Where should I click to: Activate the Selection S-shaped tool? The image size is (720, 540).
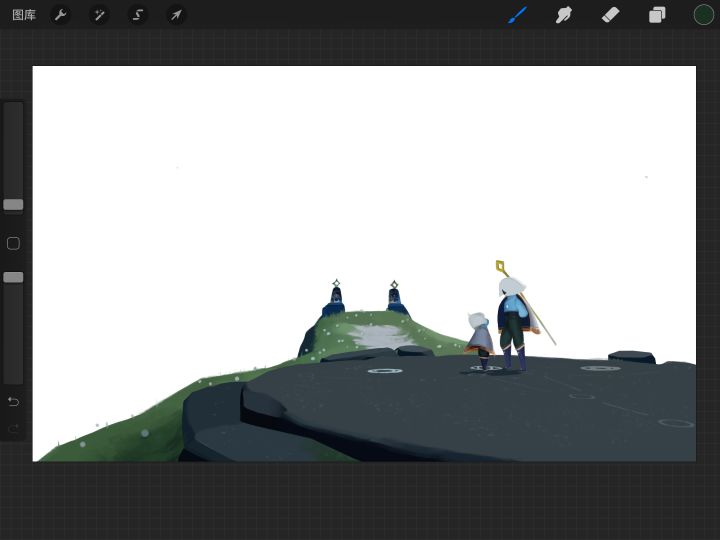[x=138, y=15]
